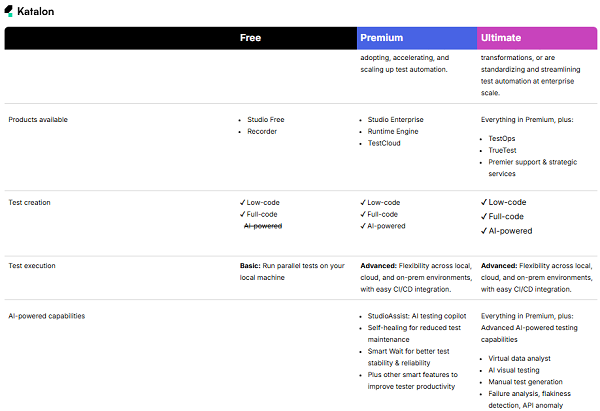Click the AI-powered capabilities row label
This screenshot has width=600, height=411.
pyautogui.click(x=47, y=316)
